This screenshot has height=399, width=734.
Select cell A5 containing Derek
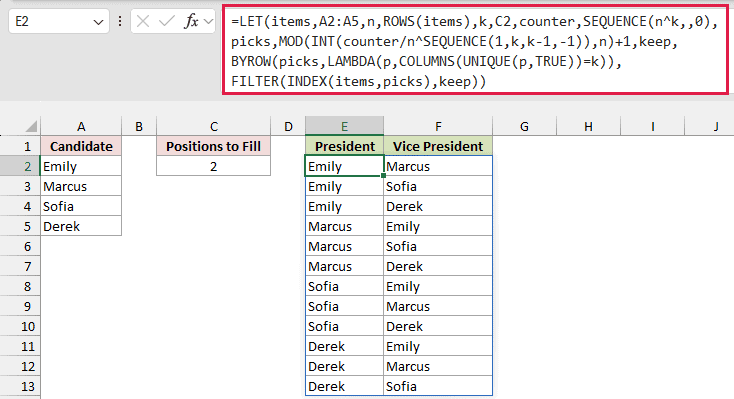81,226
